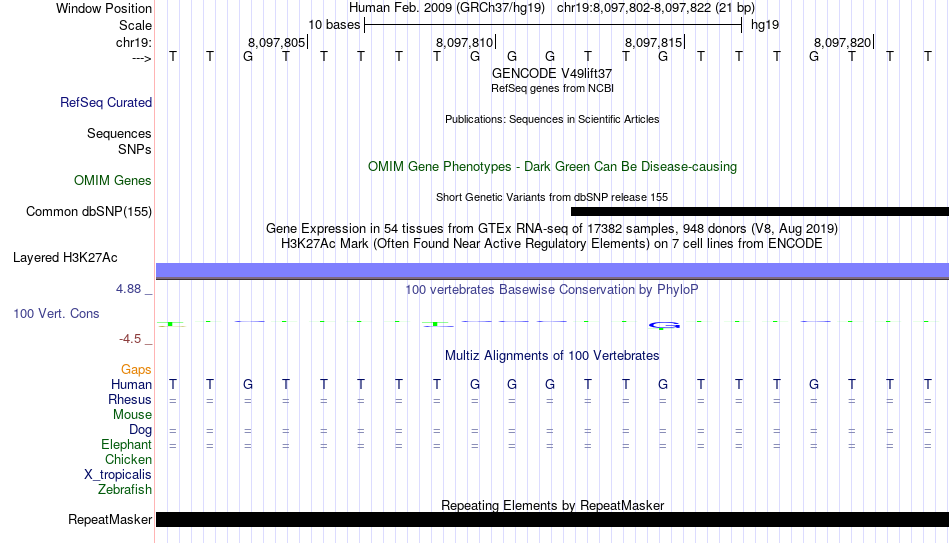Viewport: 950px width, 543px height.
Task: Click the Human species label
Action: [x=131, y=384]
